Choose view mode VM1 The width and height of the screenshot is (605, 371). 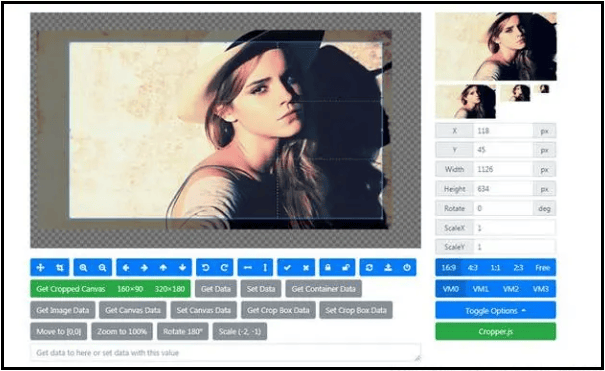pyautogui.click(x=481, y=289)
